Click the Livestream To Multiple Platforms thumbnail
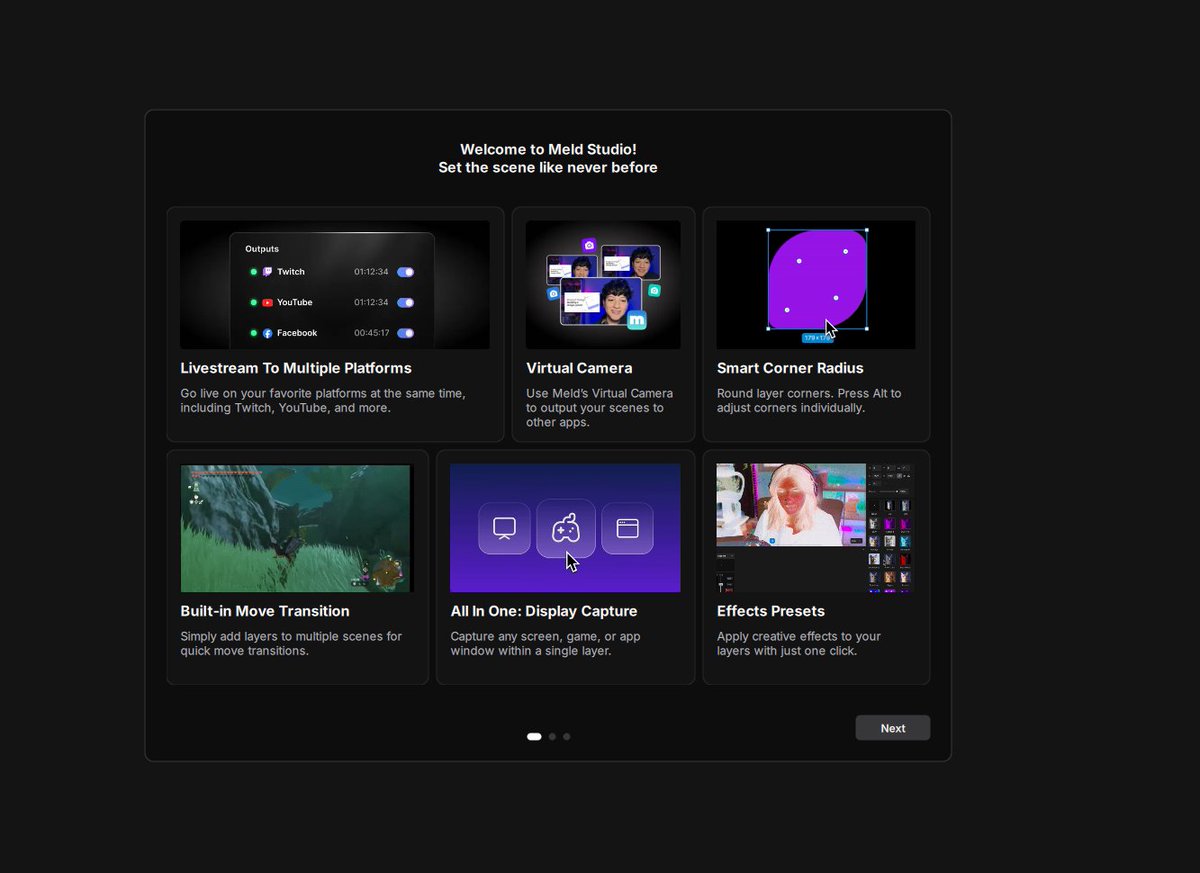Image resolution: width=1200 pixels, height=873 pixels. coord(335,285)
